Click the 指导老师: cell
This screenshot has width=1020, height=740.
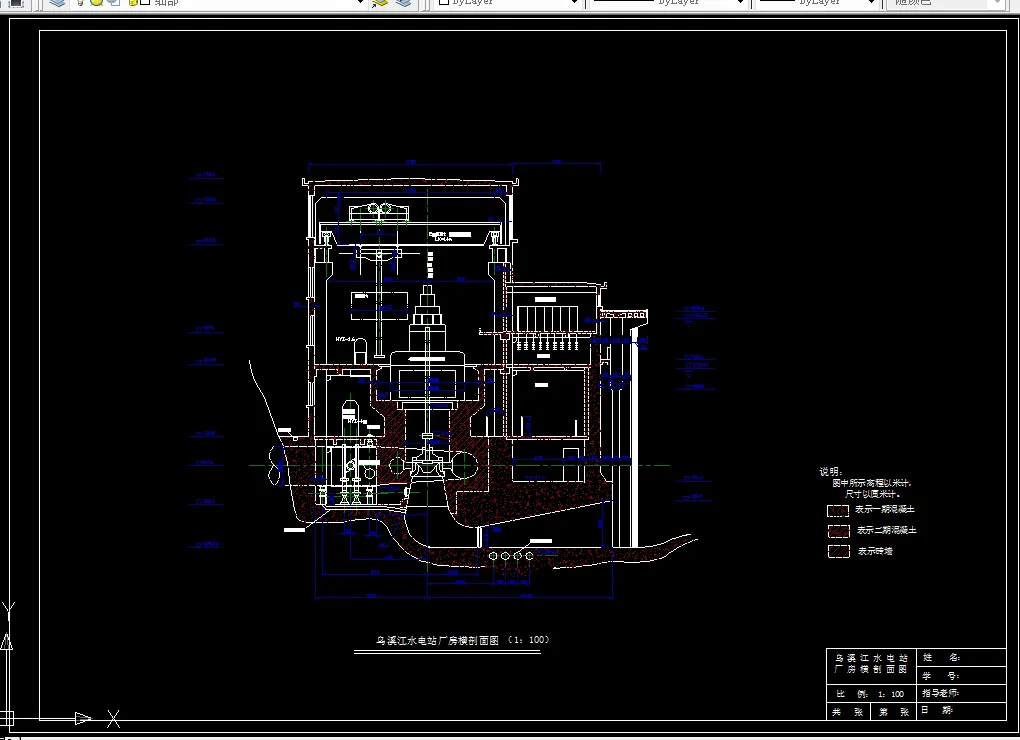(x=961, y=693)
